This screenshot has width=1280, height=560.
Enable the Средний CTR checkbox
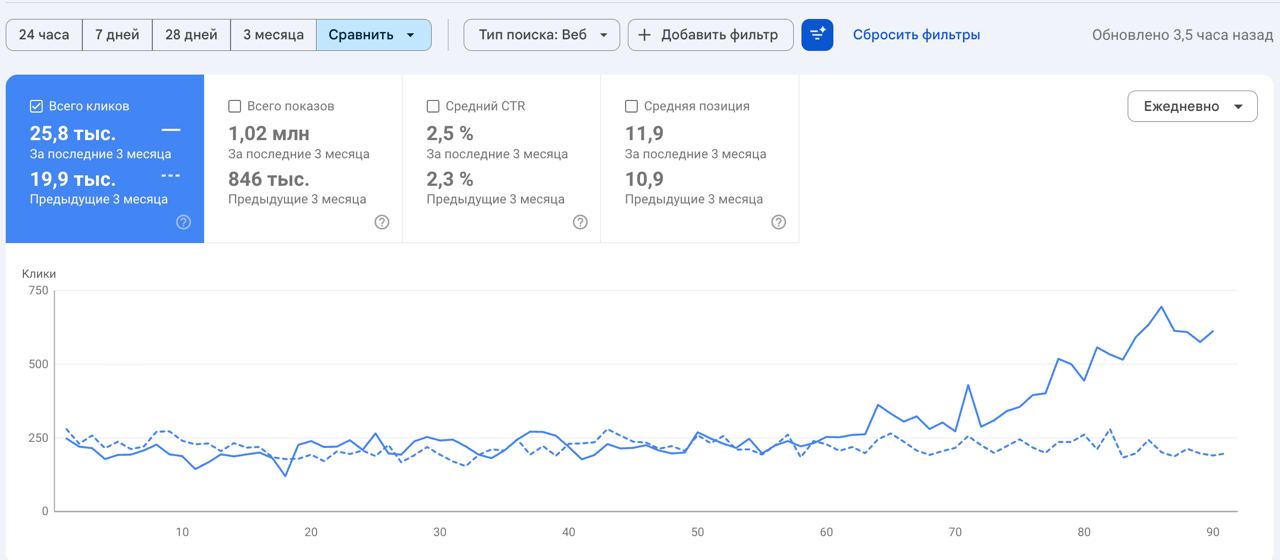coord(433,106)
